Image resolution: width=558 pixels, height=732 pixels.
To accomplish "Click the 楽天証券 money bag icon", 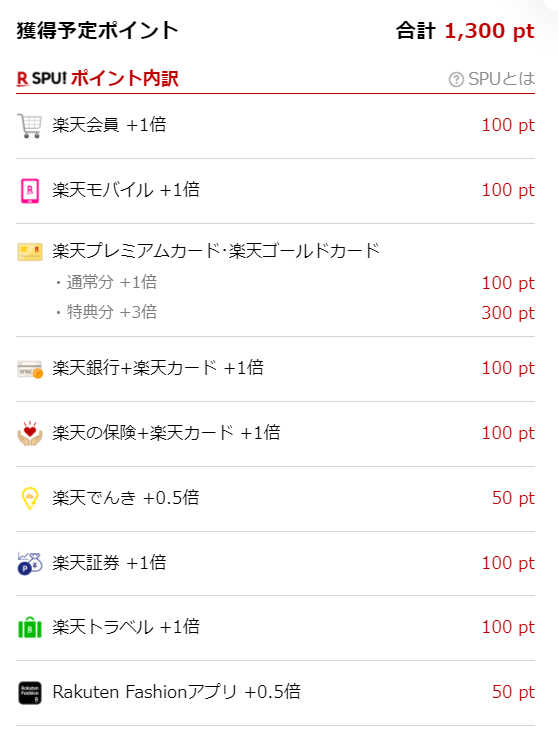I will point(30,563).
